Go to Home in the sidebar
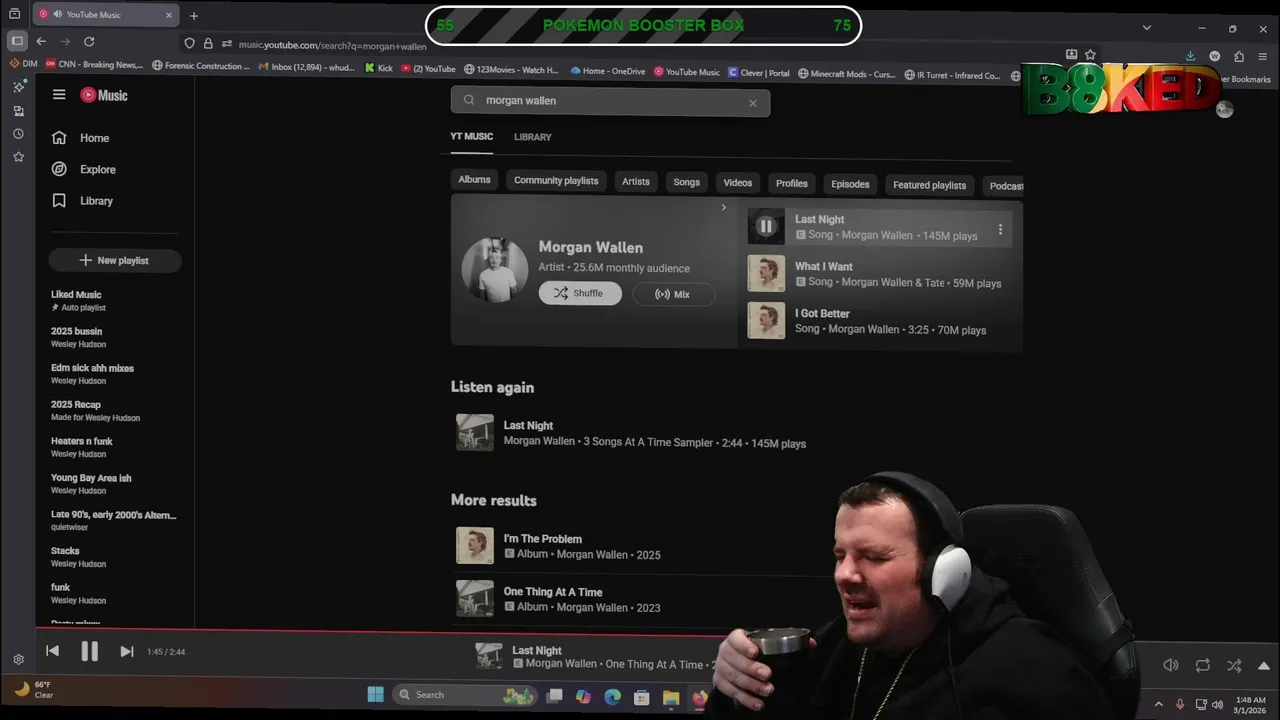 [x=81, y=138]
